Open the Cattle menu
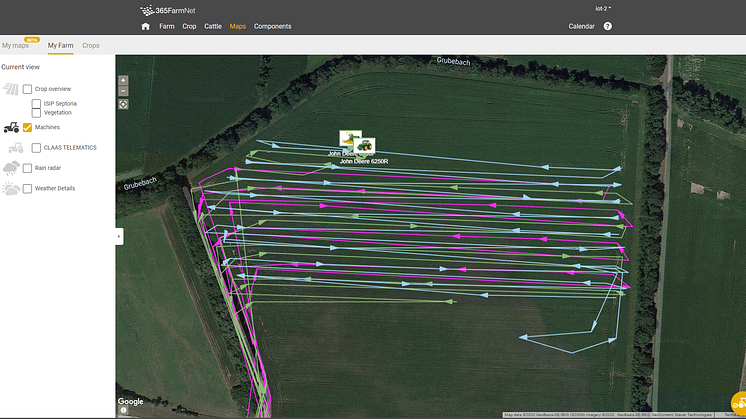The height and width of the screenshot is (419, 746). pyautogui.click(x=213, y=26)
